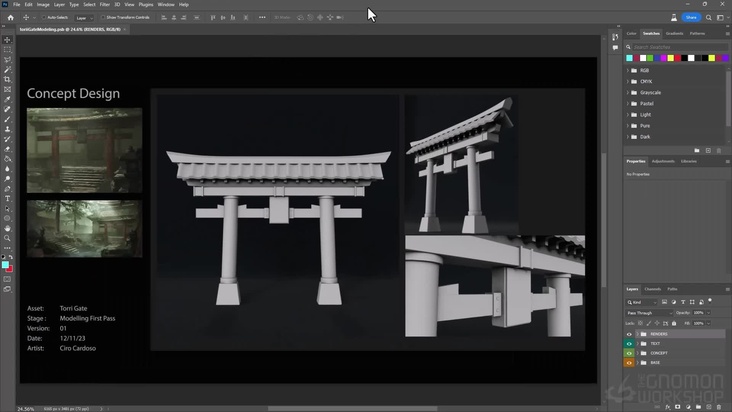Select the Spot Healing Brush tool
Screen dimensions: 732x412
[7, 109]
